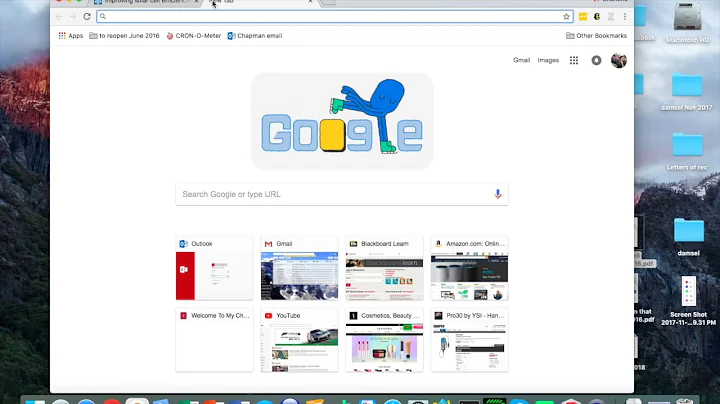
Task: Open the Blackboard Learn tile
Action: [384, 268]
